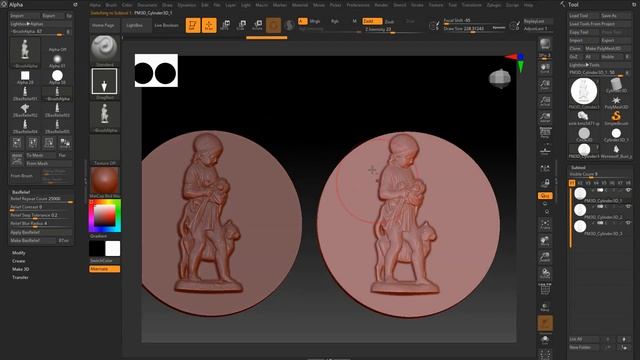The width and height of the screenshot is (640, 360).
Task: Toggle the Rgb channel button
Action: [x=335, y=21]
